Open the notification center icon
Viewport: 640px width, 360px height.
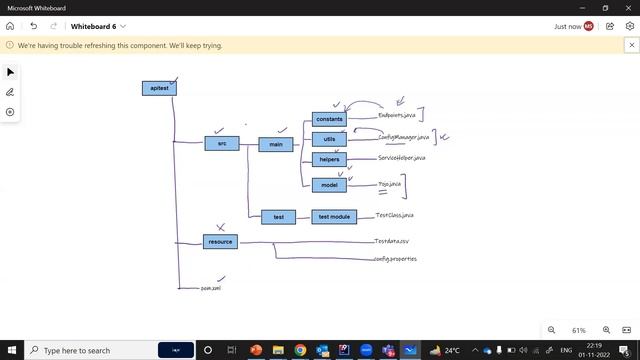pyautogui.click(x=624, y=350)
